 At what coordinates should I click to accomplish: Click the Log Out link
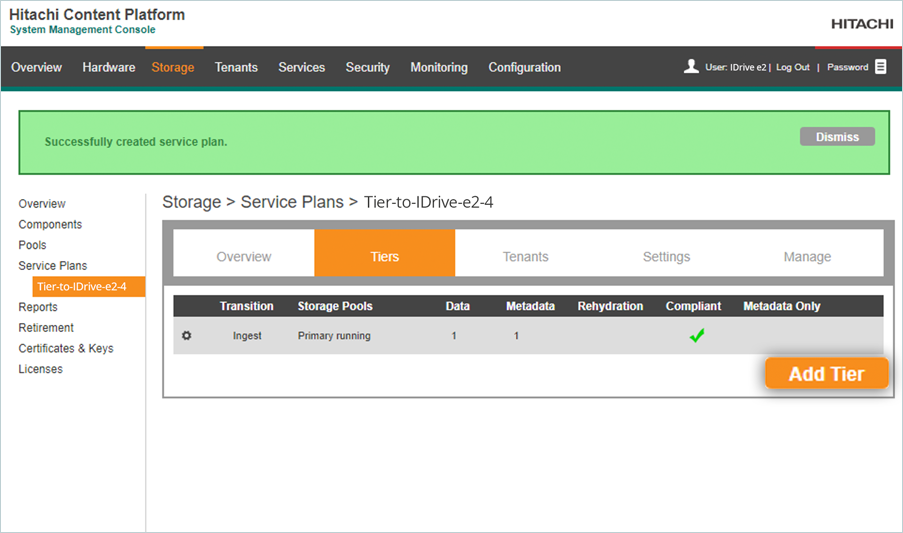[x=793, y=68]
